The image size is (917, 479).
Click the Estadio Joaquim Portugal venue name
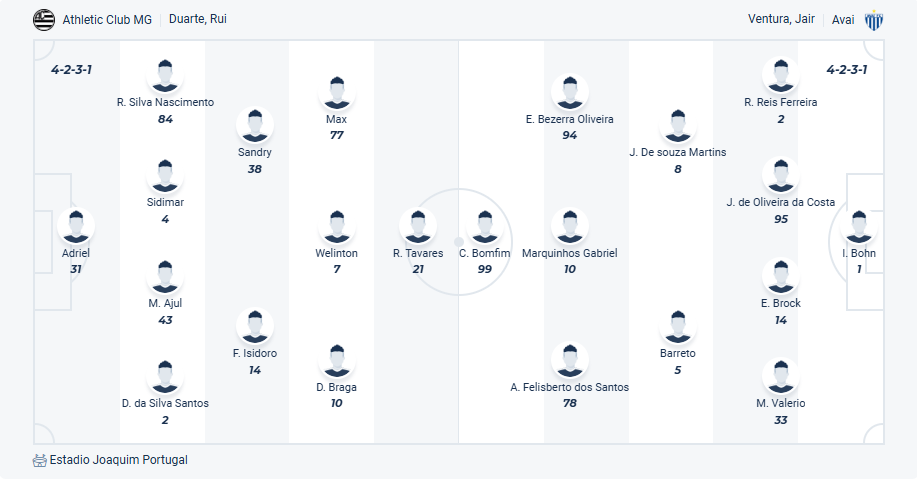pos(118,460)
